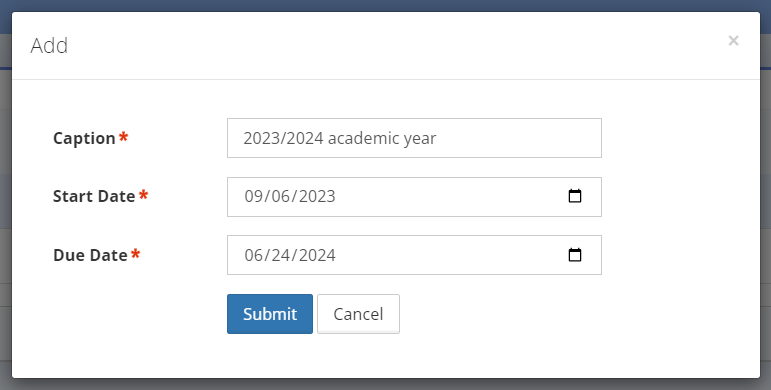Focus the Caption text field

(x=415, y=138)
